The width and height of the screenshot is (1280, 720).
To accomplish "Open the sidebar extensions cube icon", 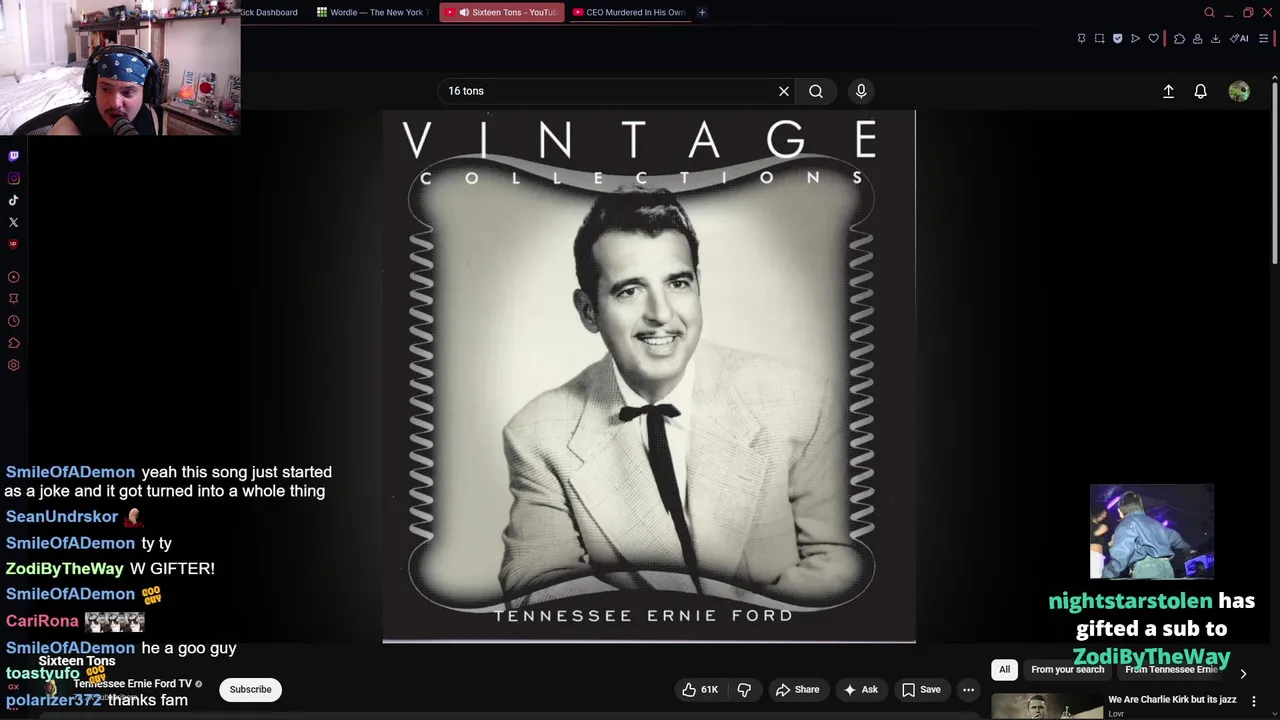I will pyautogui.click(x=14, y=343).
